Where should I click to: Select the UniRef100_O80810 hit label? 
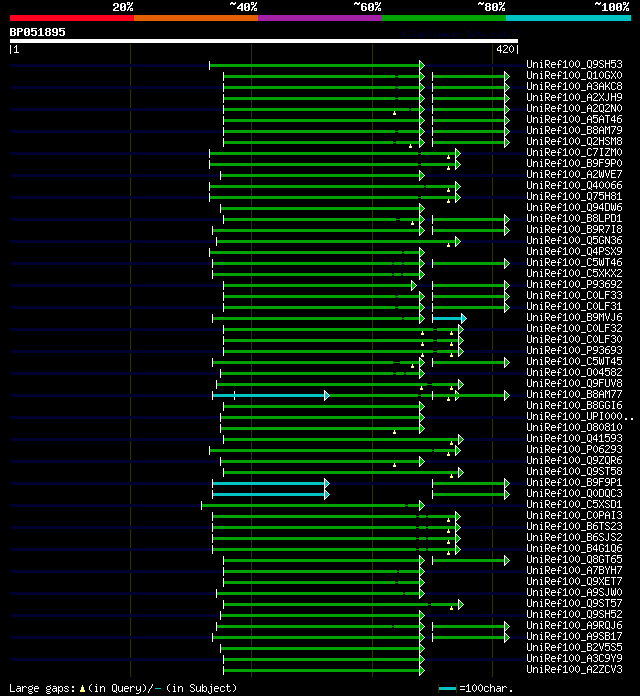tap(574, 427)
